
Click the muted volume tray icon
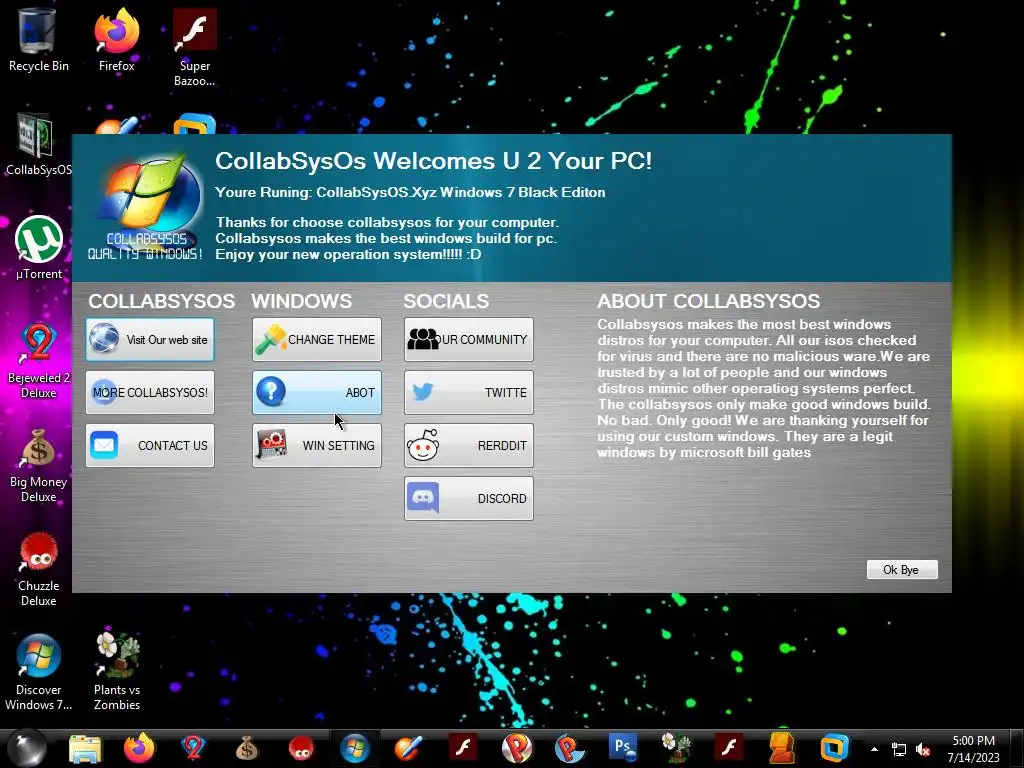923,750
